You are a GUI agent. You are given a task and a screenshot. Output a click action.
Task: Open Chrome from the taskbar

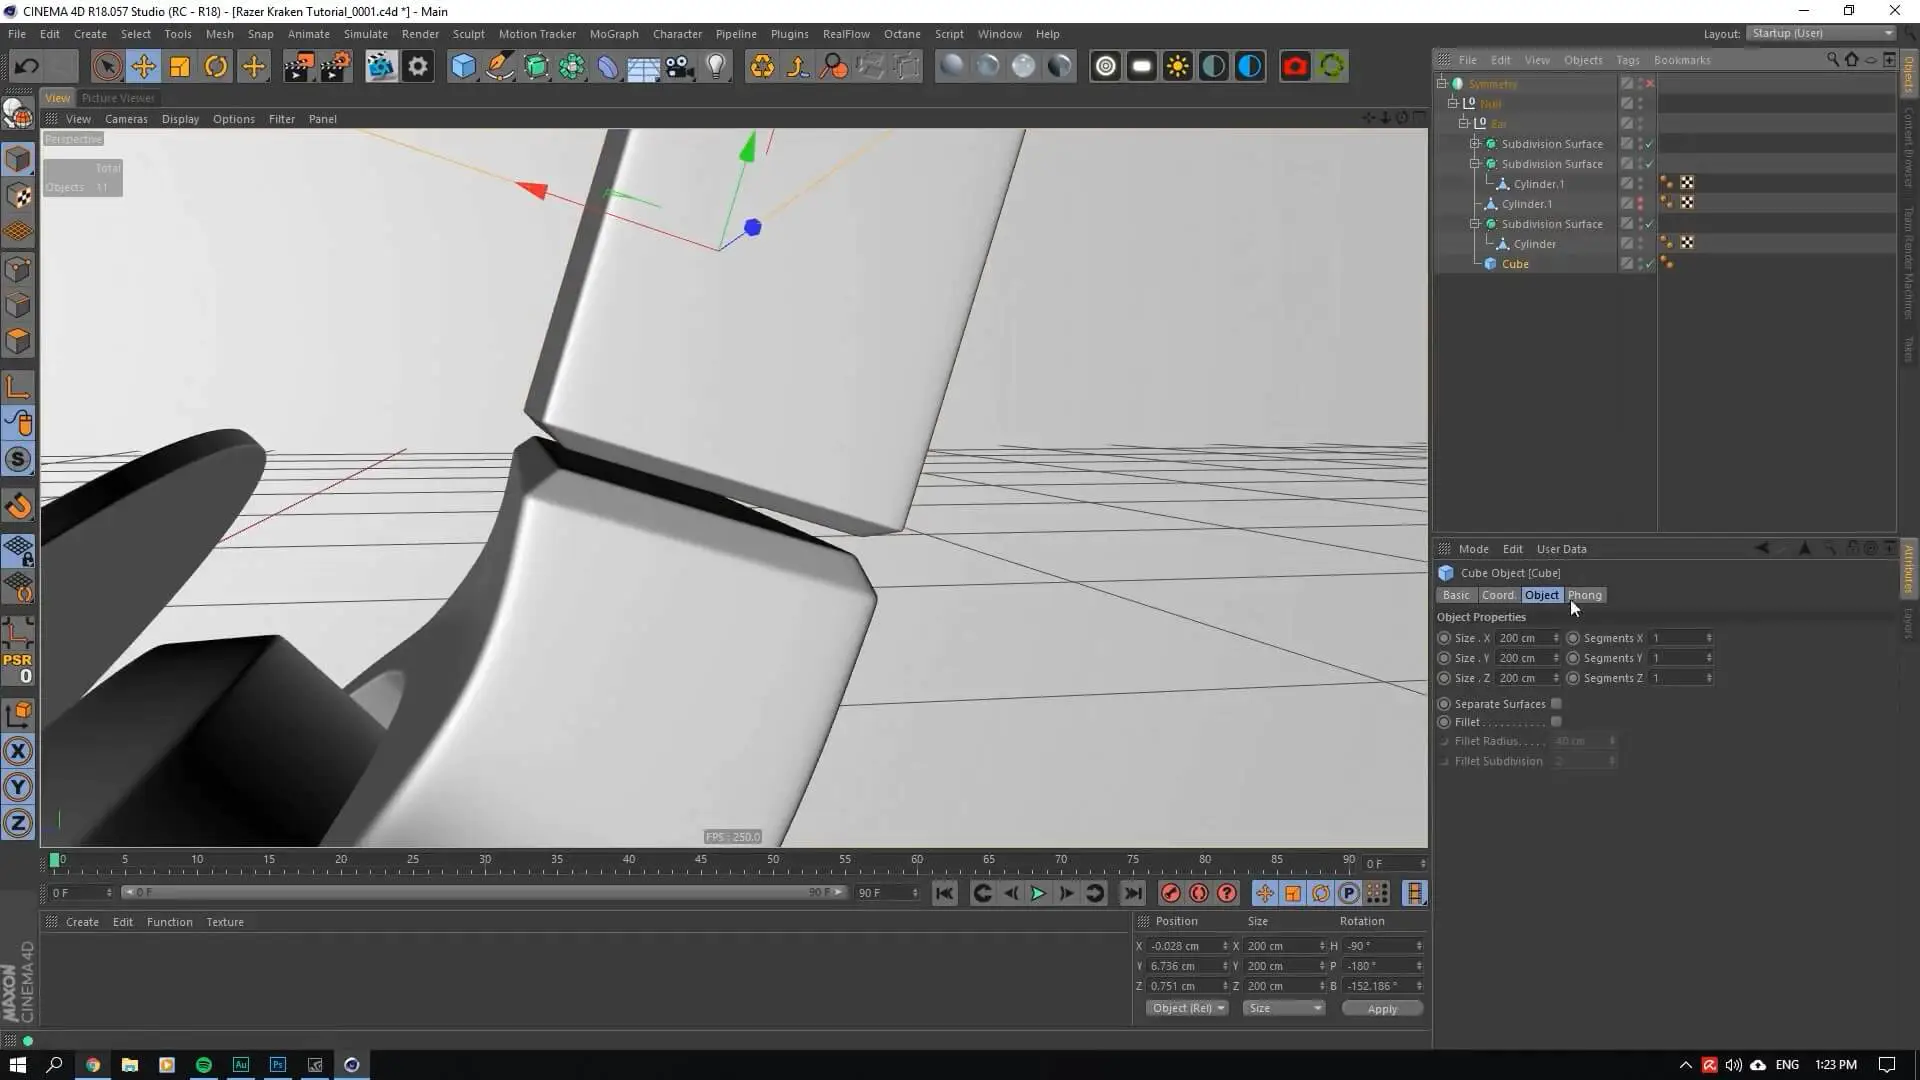point(93,1065)
